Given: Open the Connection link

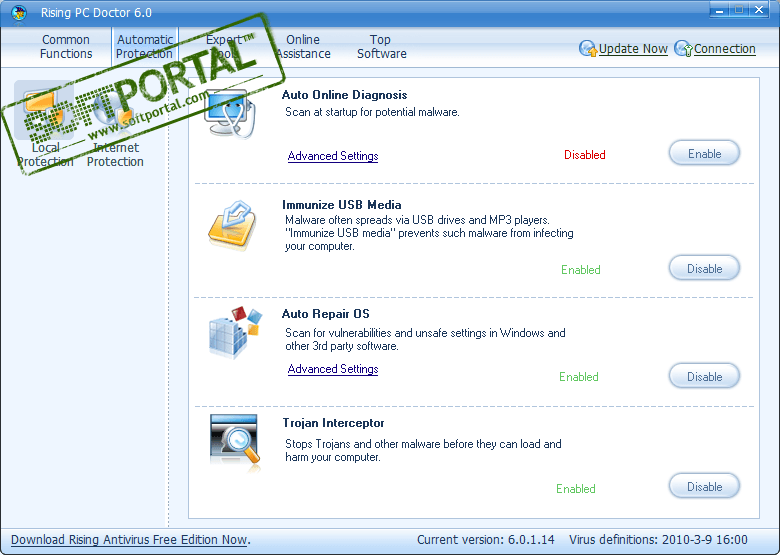Looking at the screenshot, I should 724,49.
